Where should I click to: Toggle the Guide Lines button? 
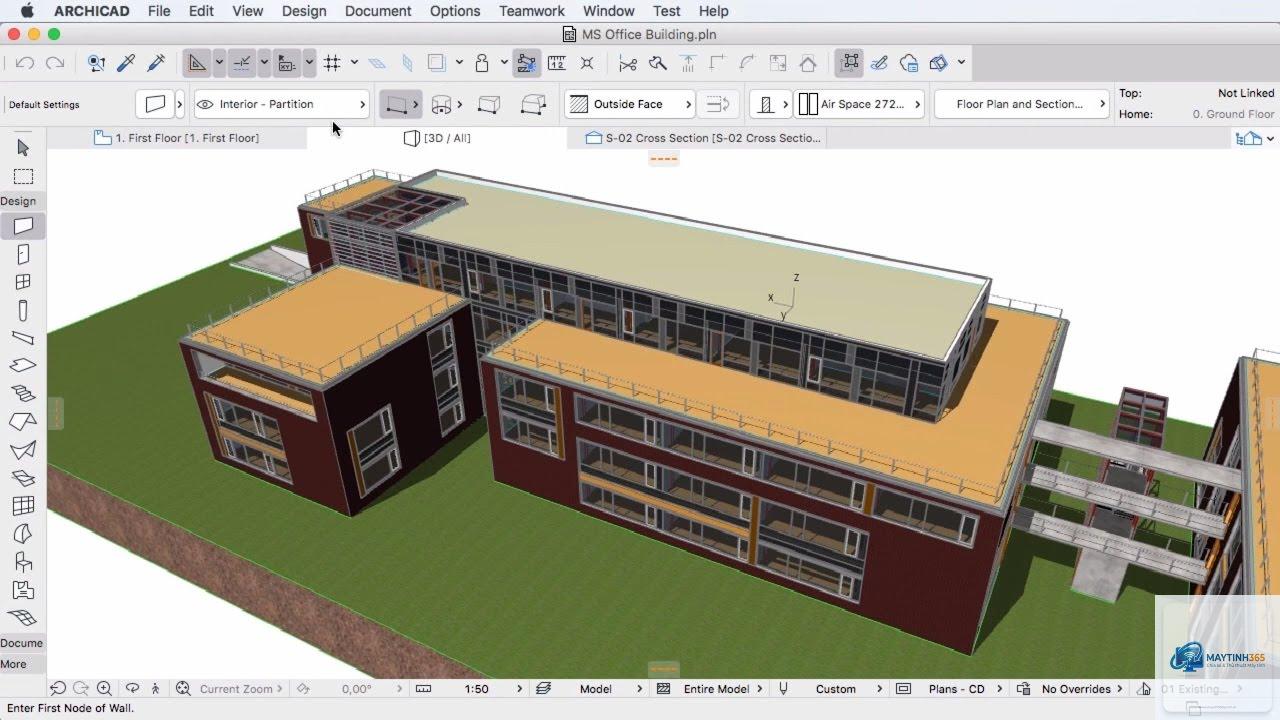tap(198, 63)
